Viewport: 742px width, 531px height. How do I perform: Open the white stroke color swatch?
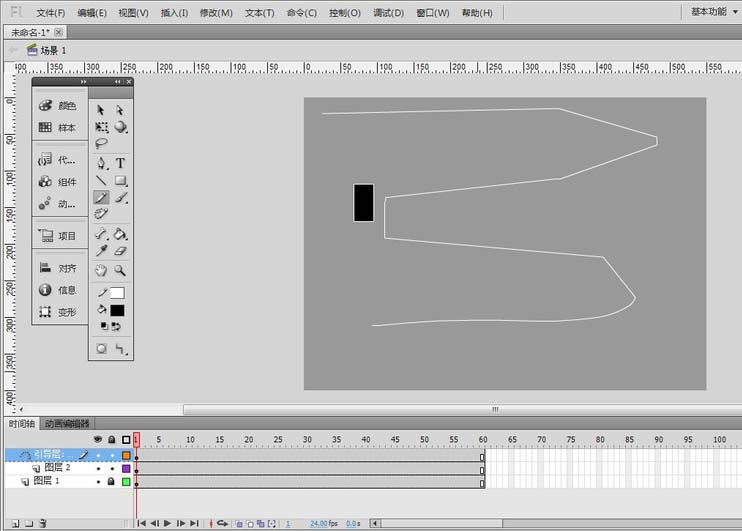tap(117, 293)
